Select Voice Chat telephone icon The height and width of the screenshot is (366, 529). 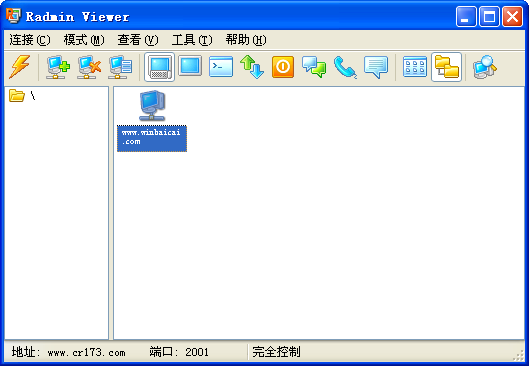[345, 66]
